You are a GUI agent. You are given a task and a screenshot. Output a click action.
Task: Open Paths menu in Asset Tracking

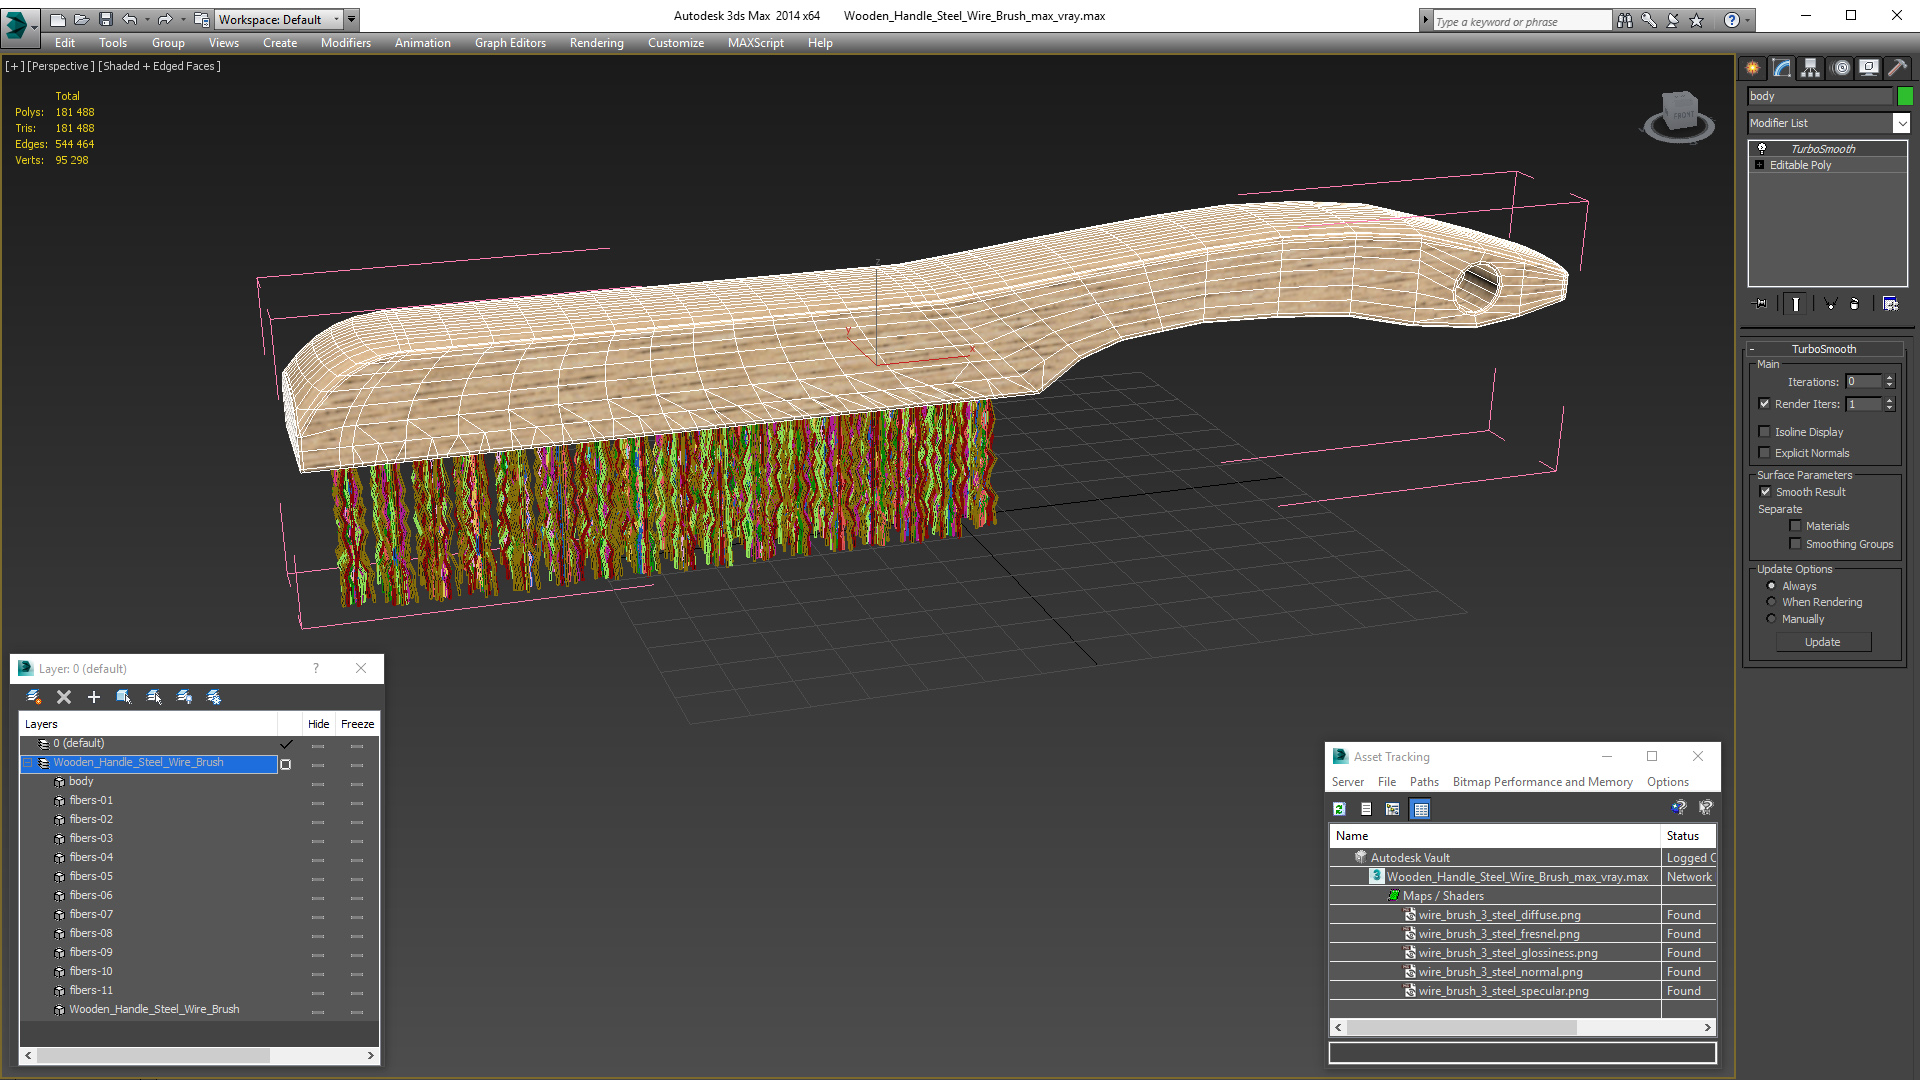point(1424,782)
